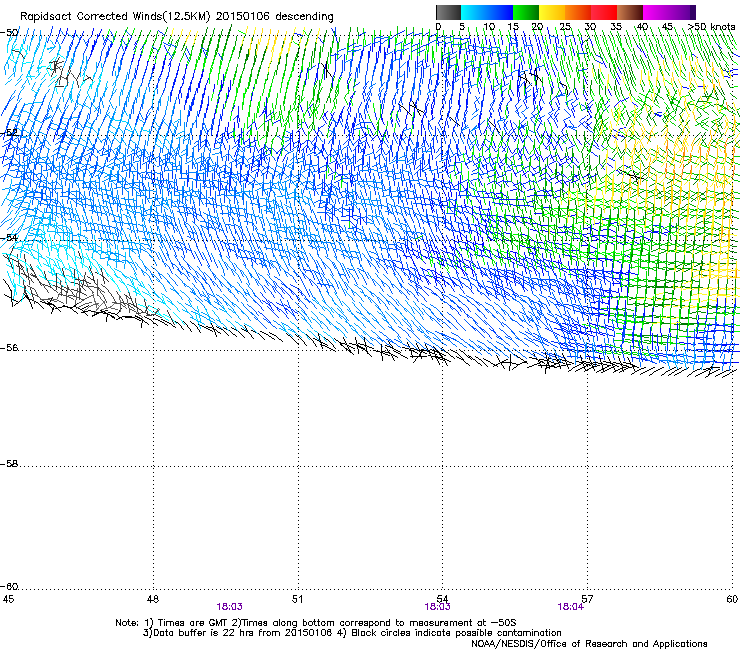The height and width of the screenshot is (650, 740).
Task: Click the purple '18:04' time stamp
Action: [570, 607]
